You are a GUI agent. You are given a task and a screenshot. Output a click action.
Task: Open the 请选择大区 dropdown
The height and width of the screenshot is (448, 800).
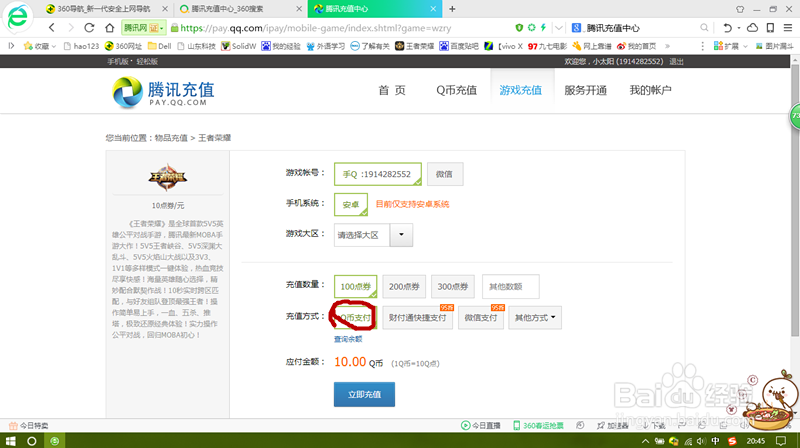click(x=373, y=235)
